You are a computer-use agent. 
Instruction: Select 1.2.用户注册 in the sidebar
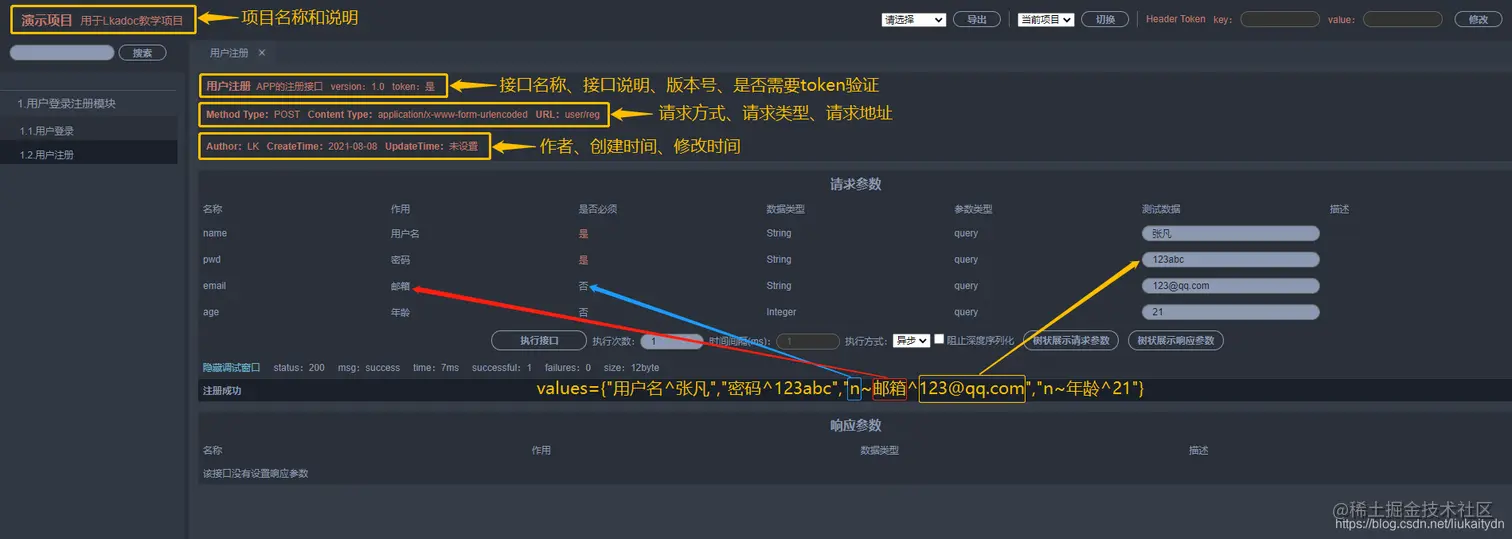[x=47, y=155]
